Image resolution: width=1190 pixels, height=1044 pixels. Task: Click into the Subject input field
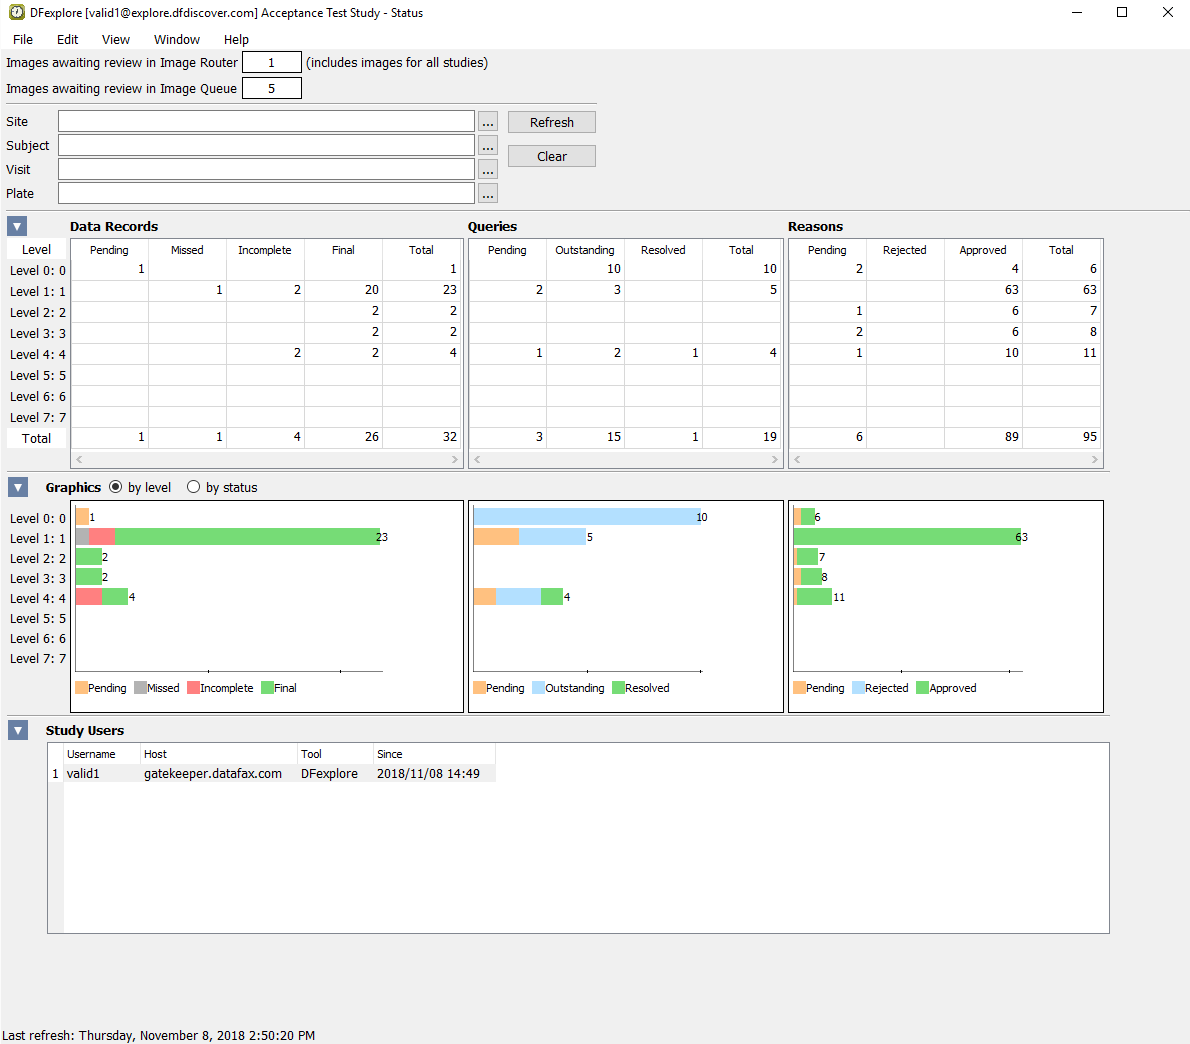point(266,146)
